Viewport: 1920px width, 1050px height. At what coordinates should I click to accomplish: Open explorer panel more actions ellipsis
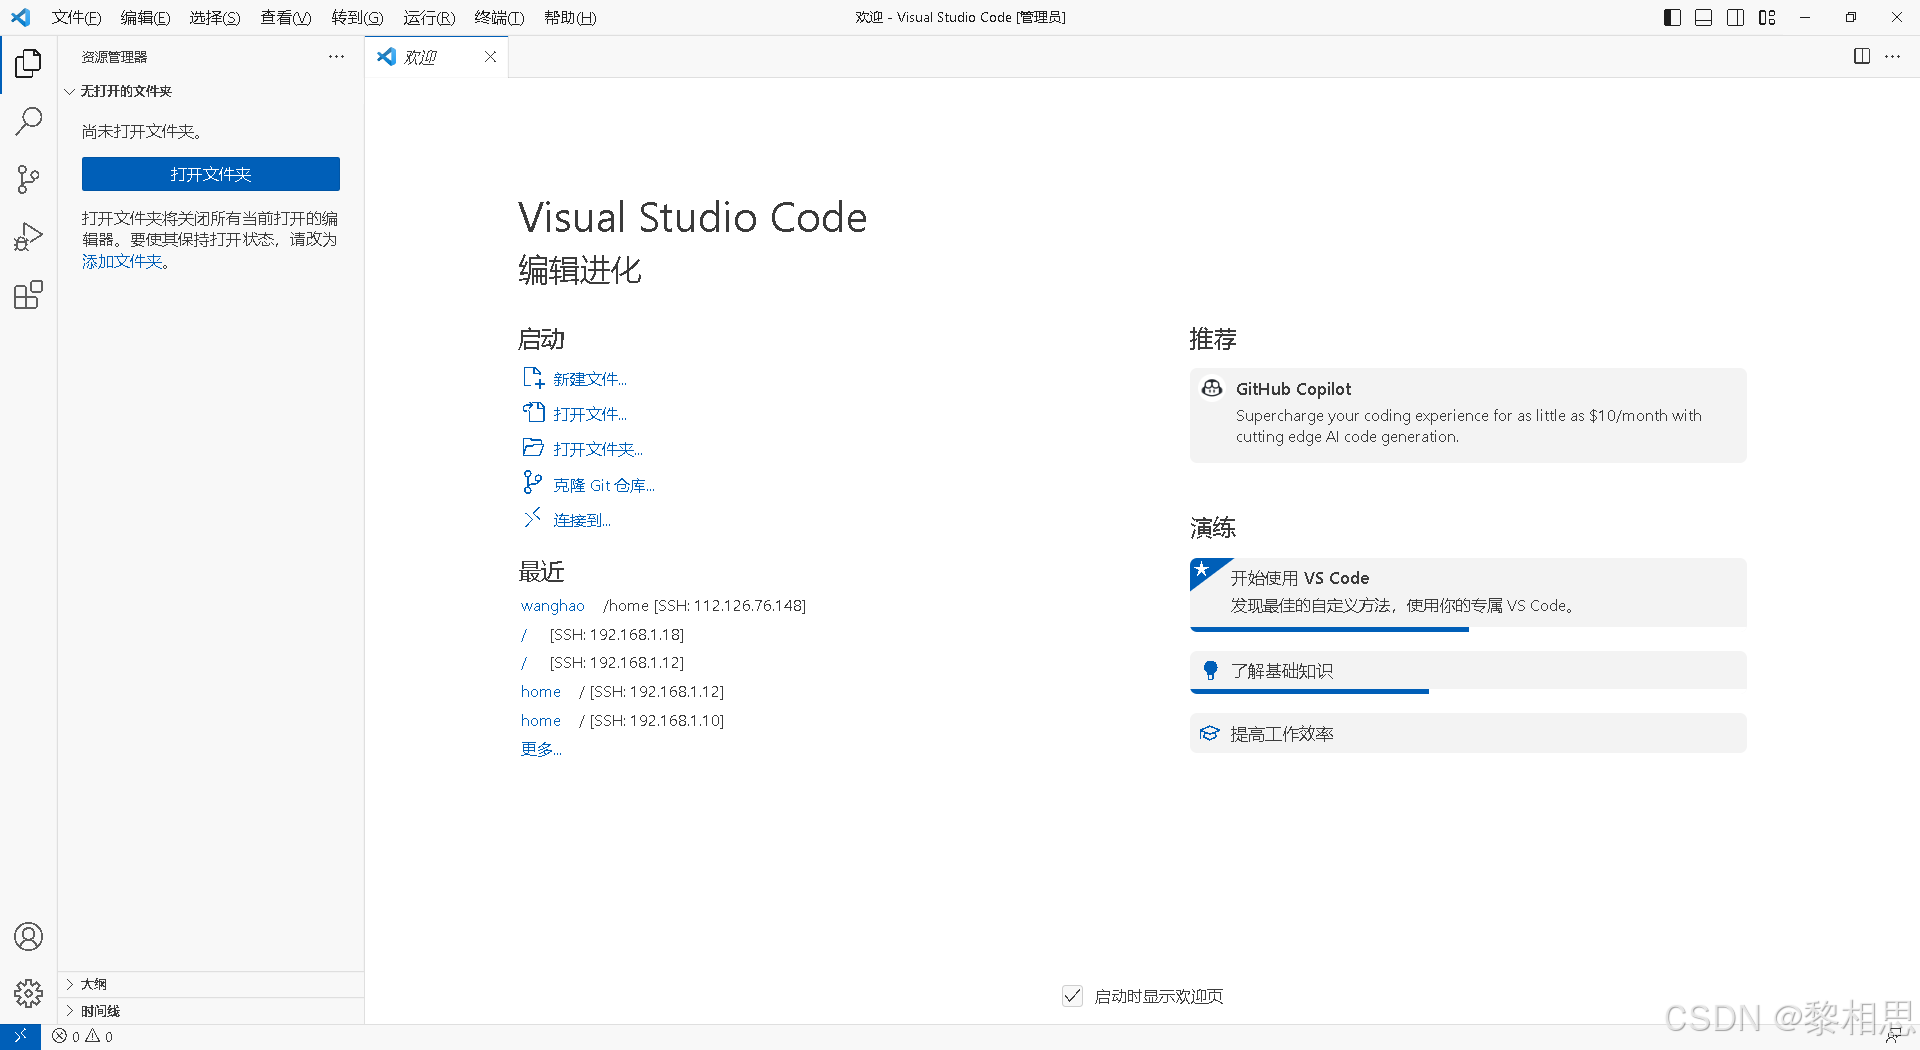[x=336, y=57]
